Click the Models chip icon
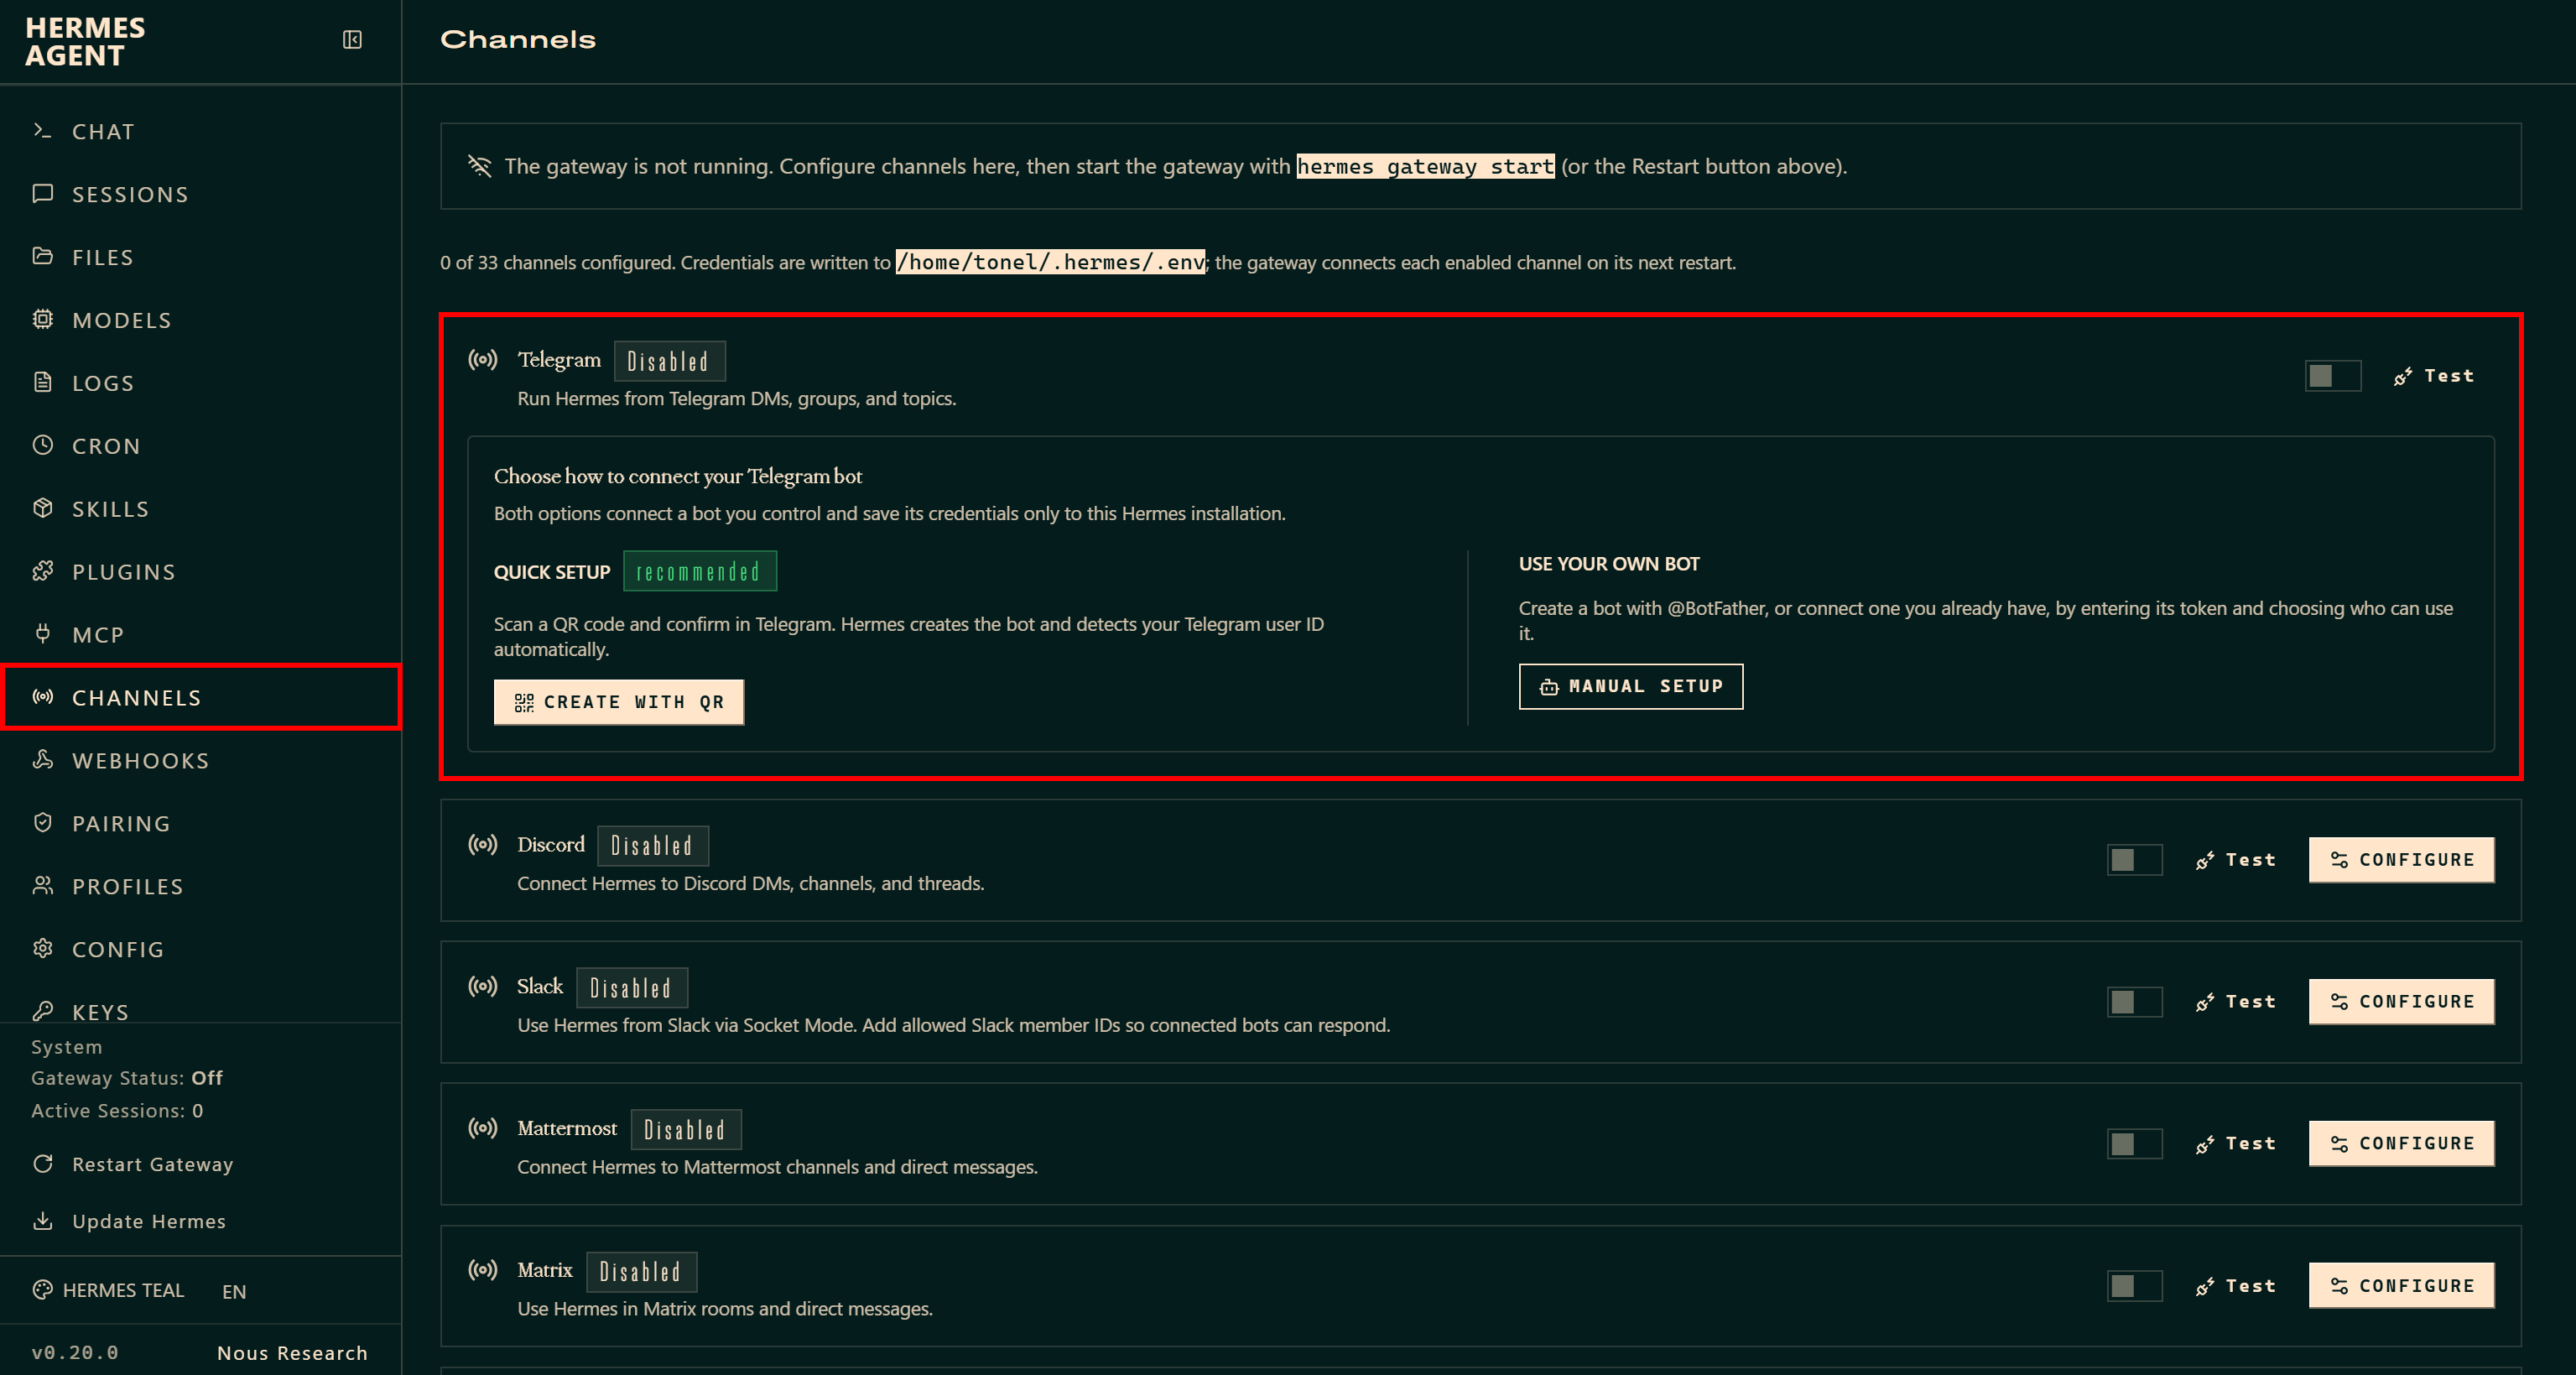The height and width of the screenshot is (1375, 2576). point(42,320)
